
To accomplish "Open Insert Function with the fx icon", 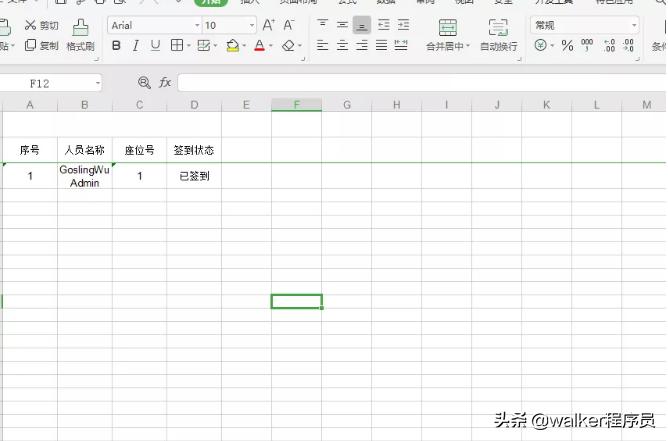I will point(165,82).
